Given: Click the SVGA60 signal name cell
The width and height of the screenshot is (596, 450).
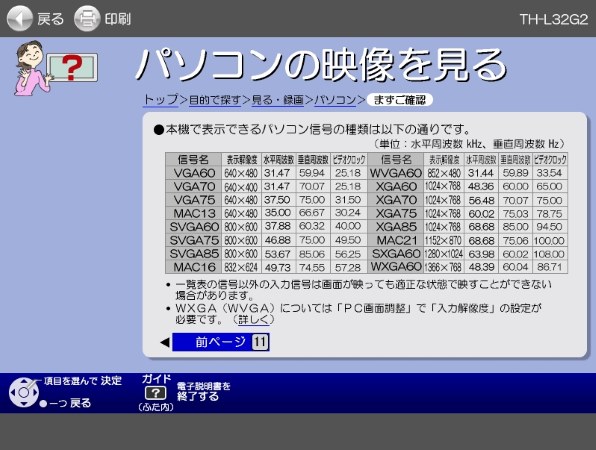Looking at the screenshot, I should pos(194,227).
